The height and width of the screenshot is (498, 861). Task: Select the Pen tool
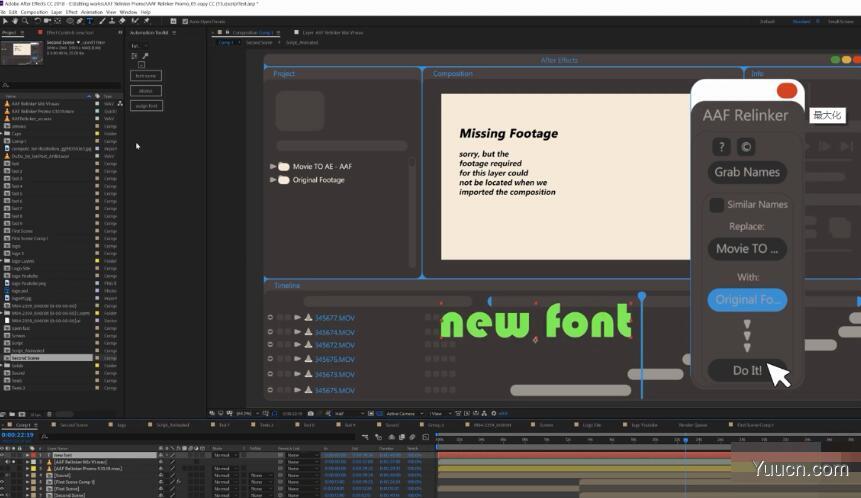click(80, 21)
